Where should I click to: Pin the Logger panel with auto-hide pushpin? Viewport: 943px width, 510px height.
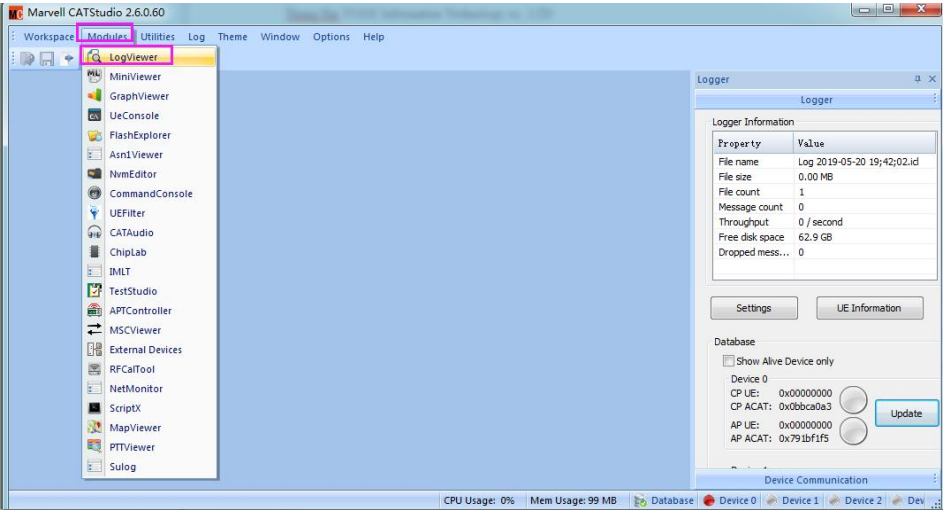click(917, 79)
